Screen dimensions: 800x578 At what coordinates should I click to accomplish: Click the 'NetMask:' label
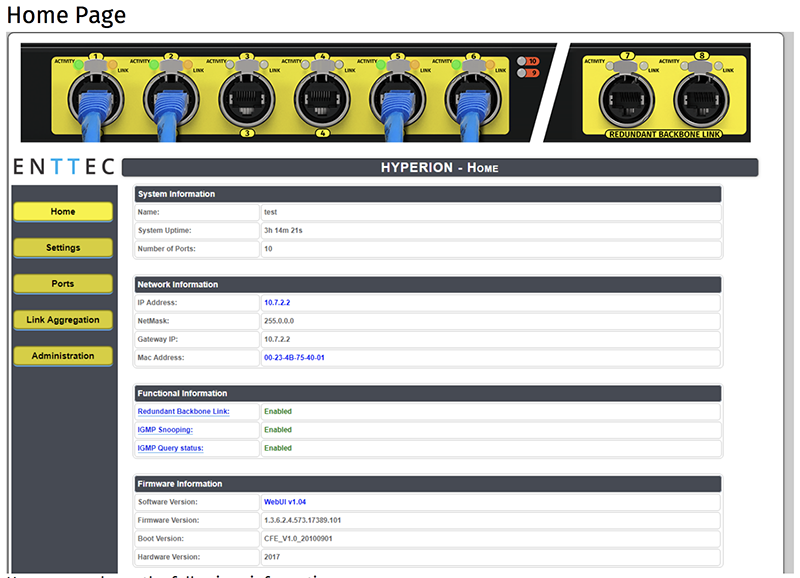[x=153, y=321]
